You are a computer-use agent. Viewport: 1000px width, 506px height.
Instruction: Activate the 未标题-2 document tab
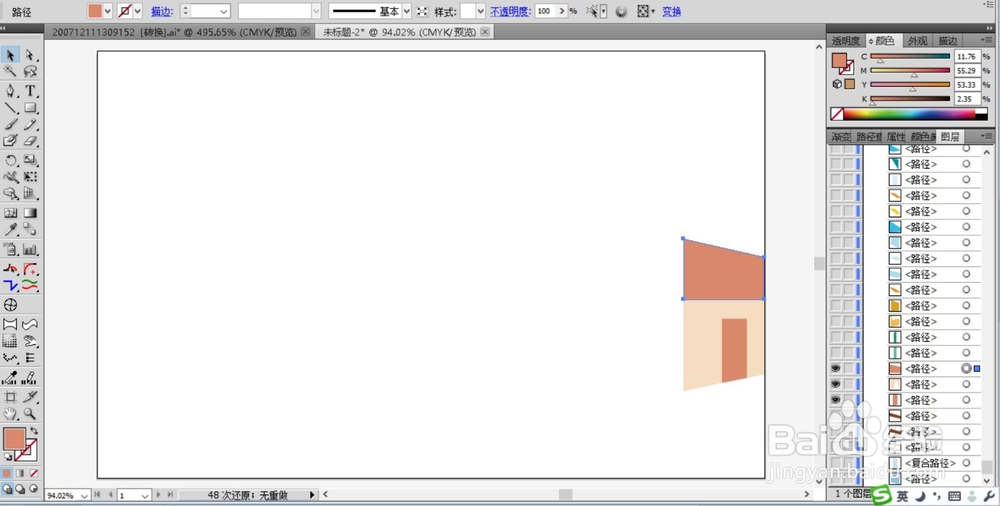(x=404, y=32)
